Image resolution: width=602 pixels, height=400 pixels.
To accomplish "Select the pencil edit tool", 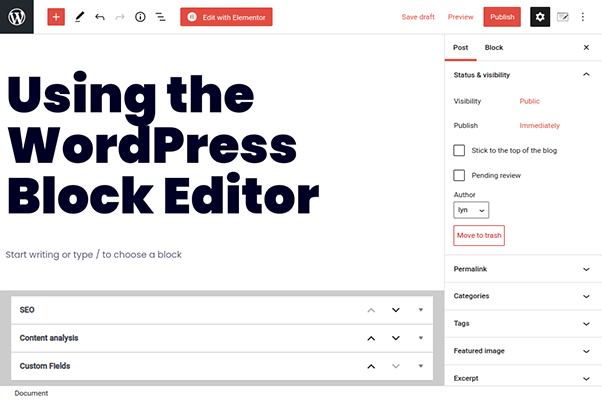I will tap(79, 17).
